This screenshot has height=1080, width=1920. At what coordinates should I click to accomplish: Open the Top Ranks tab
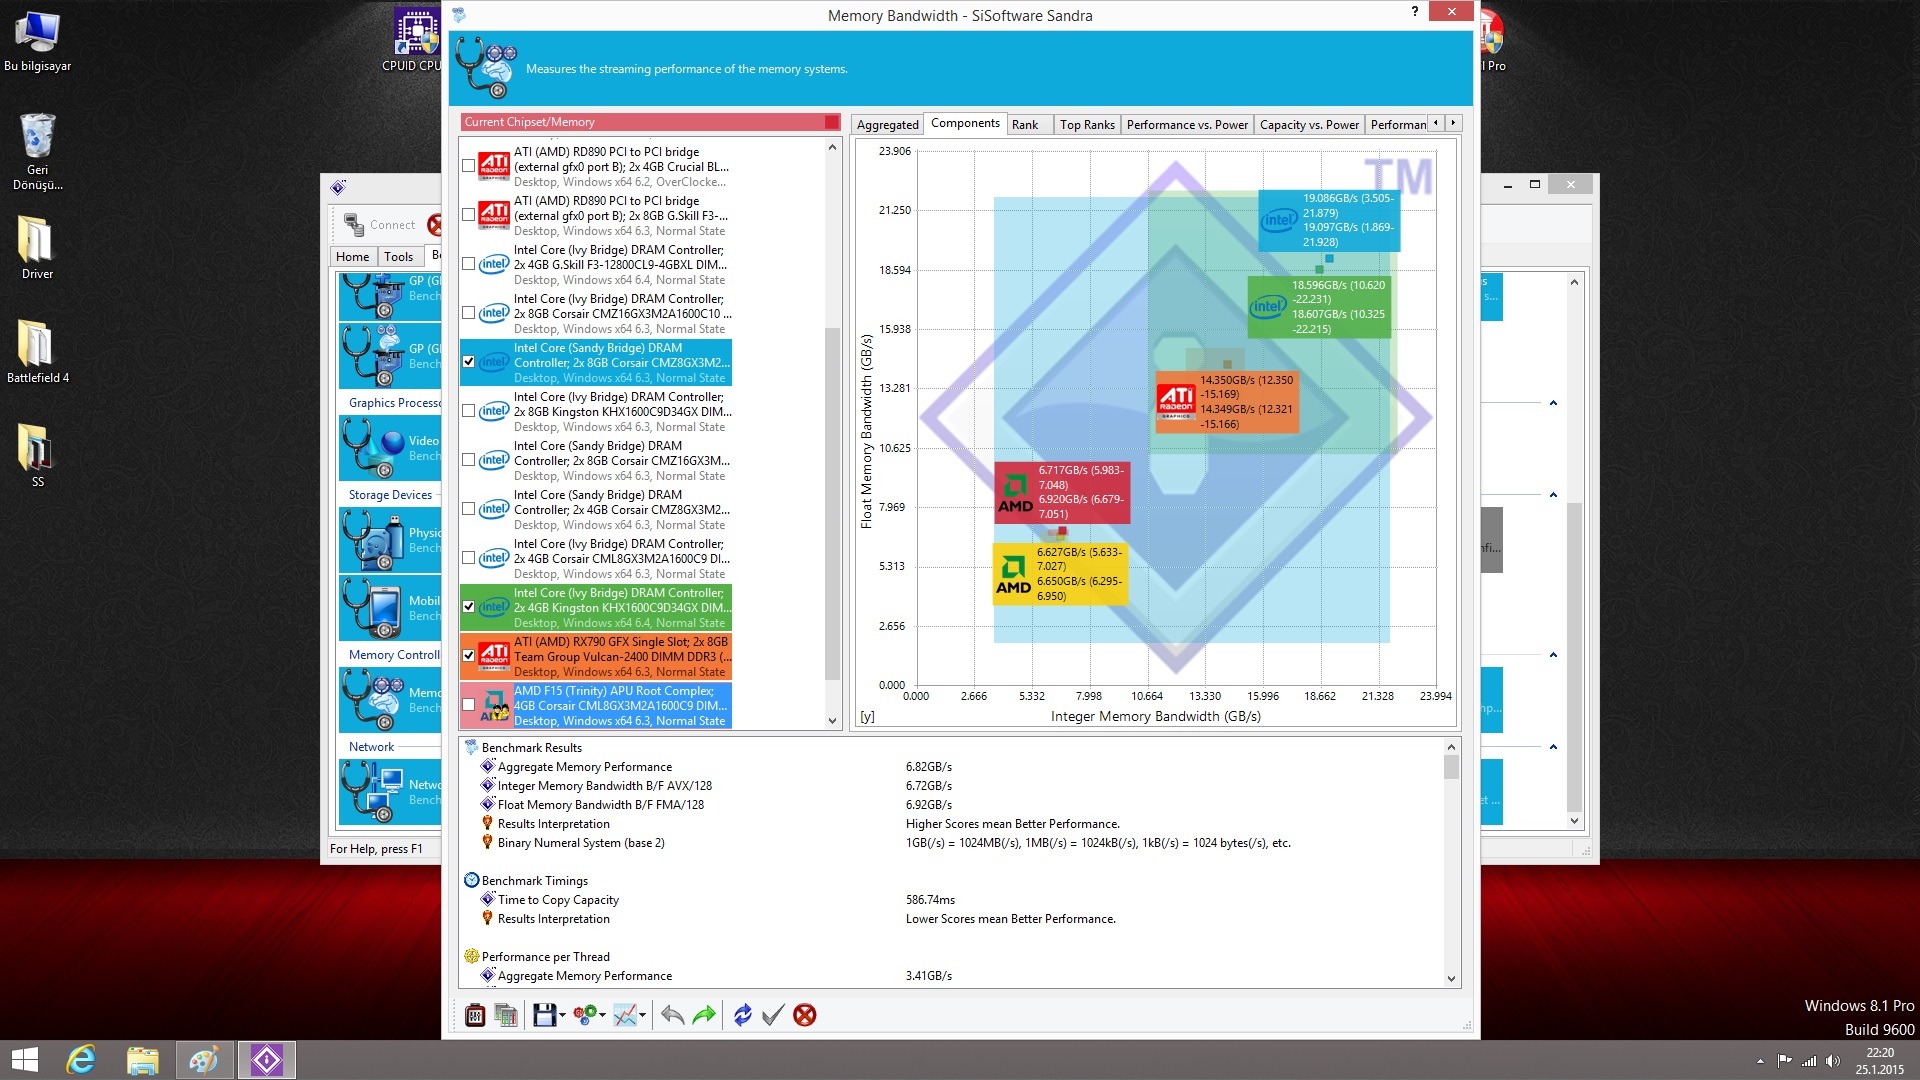[1087, 125]
